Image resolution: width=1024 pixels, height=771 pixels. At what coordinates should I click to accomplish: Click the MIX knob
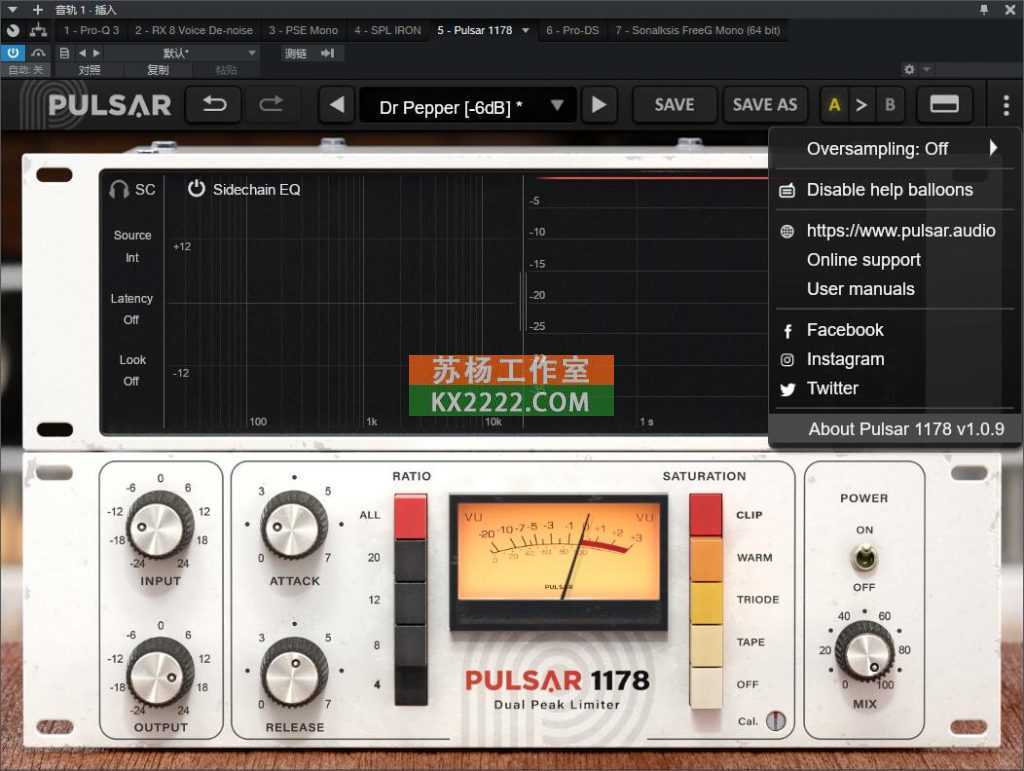[865, 653]
